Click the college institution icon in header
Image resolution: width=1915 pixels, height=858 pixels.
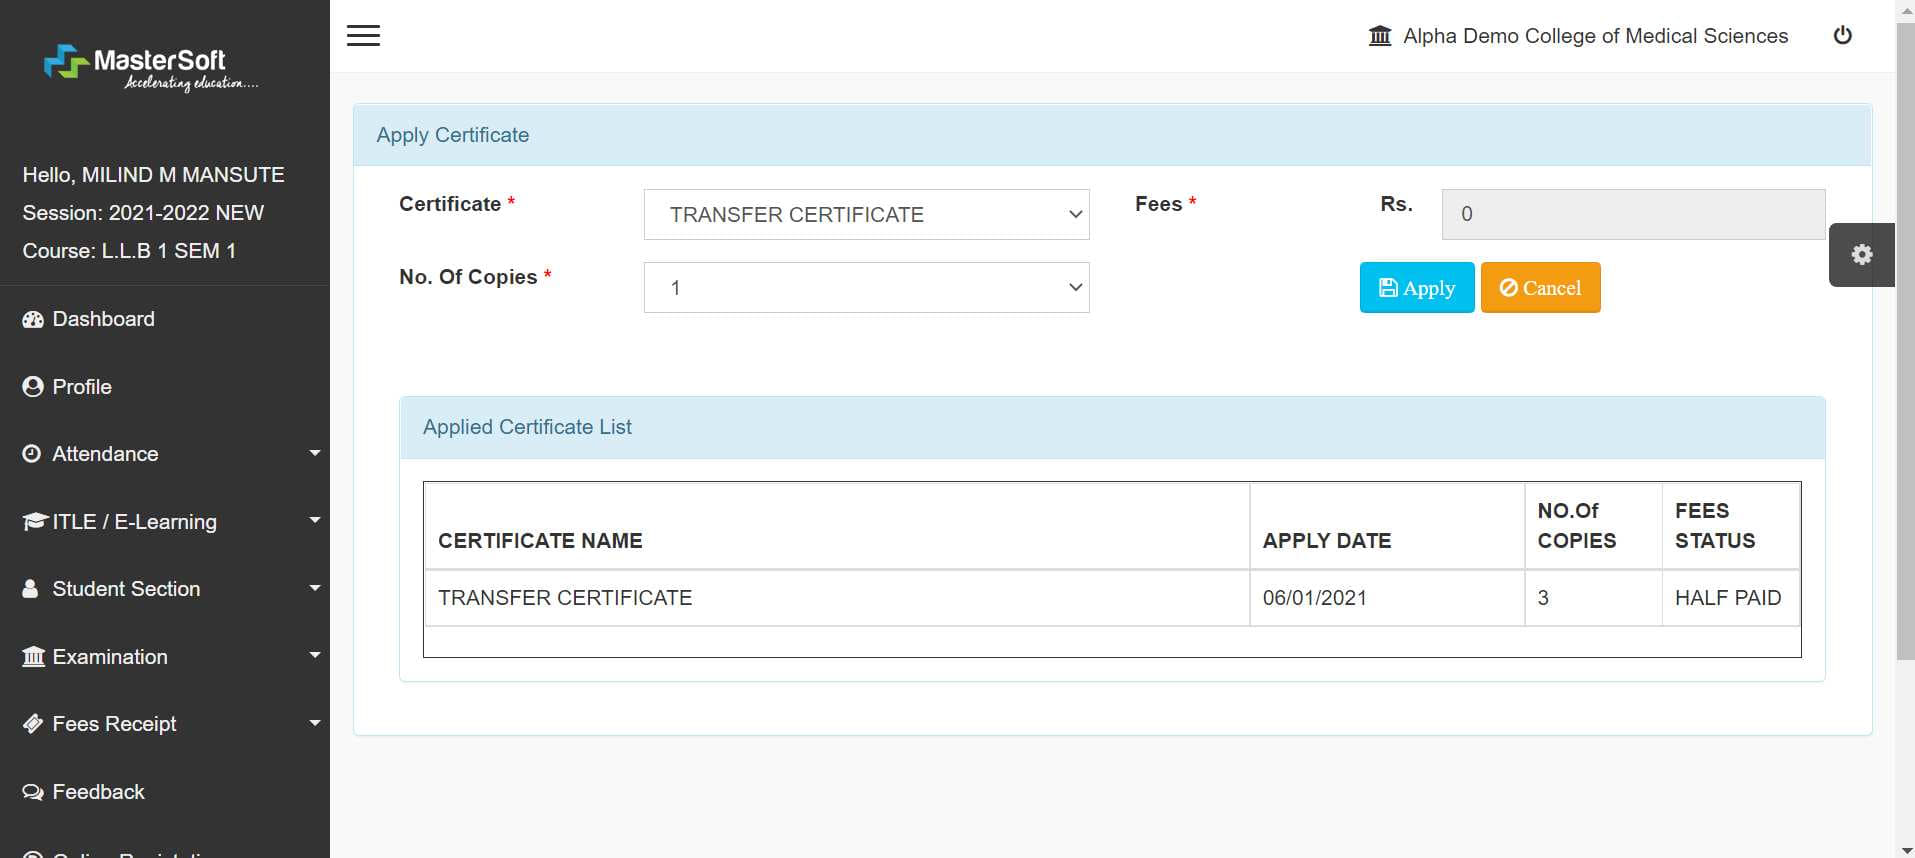(1380, 36)
